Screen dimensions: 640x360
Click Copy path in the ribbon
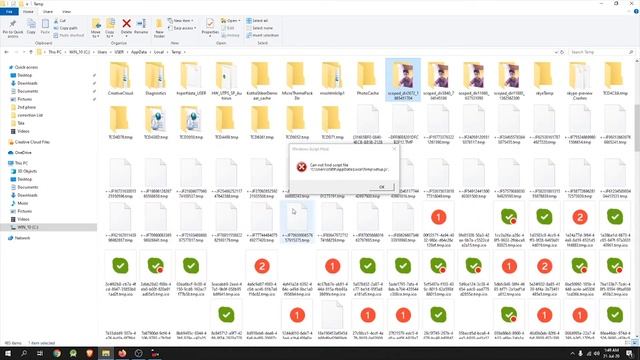click(x=65, y=28)
